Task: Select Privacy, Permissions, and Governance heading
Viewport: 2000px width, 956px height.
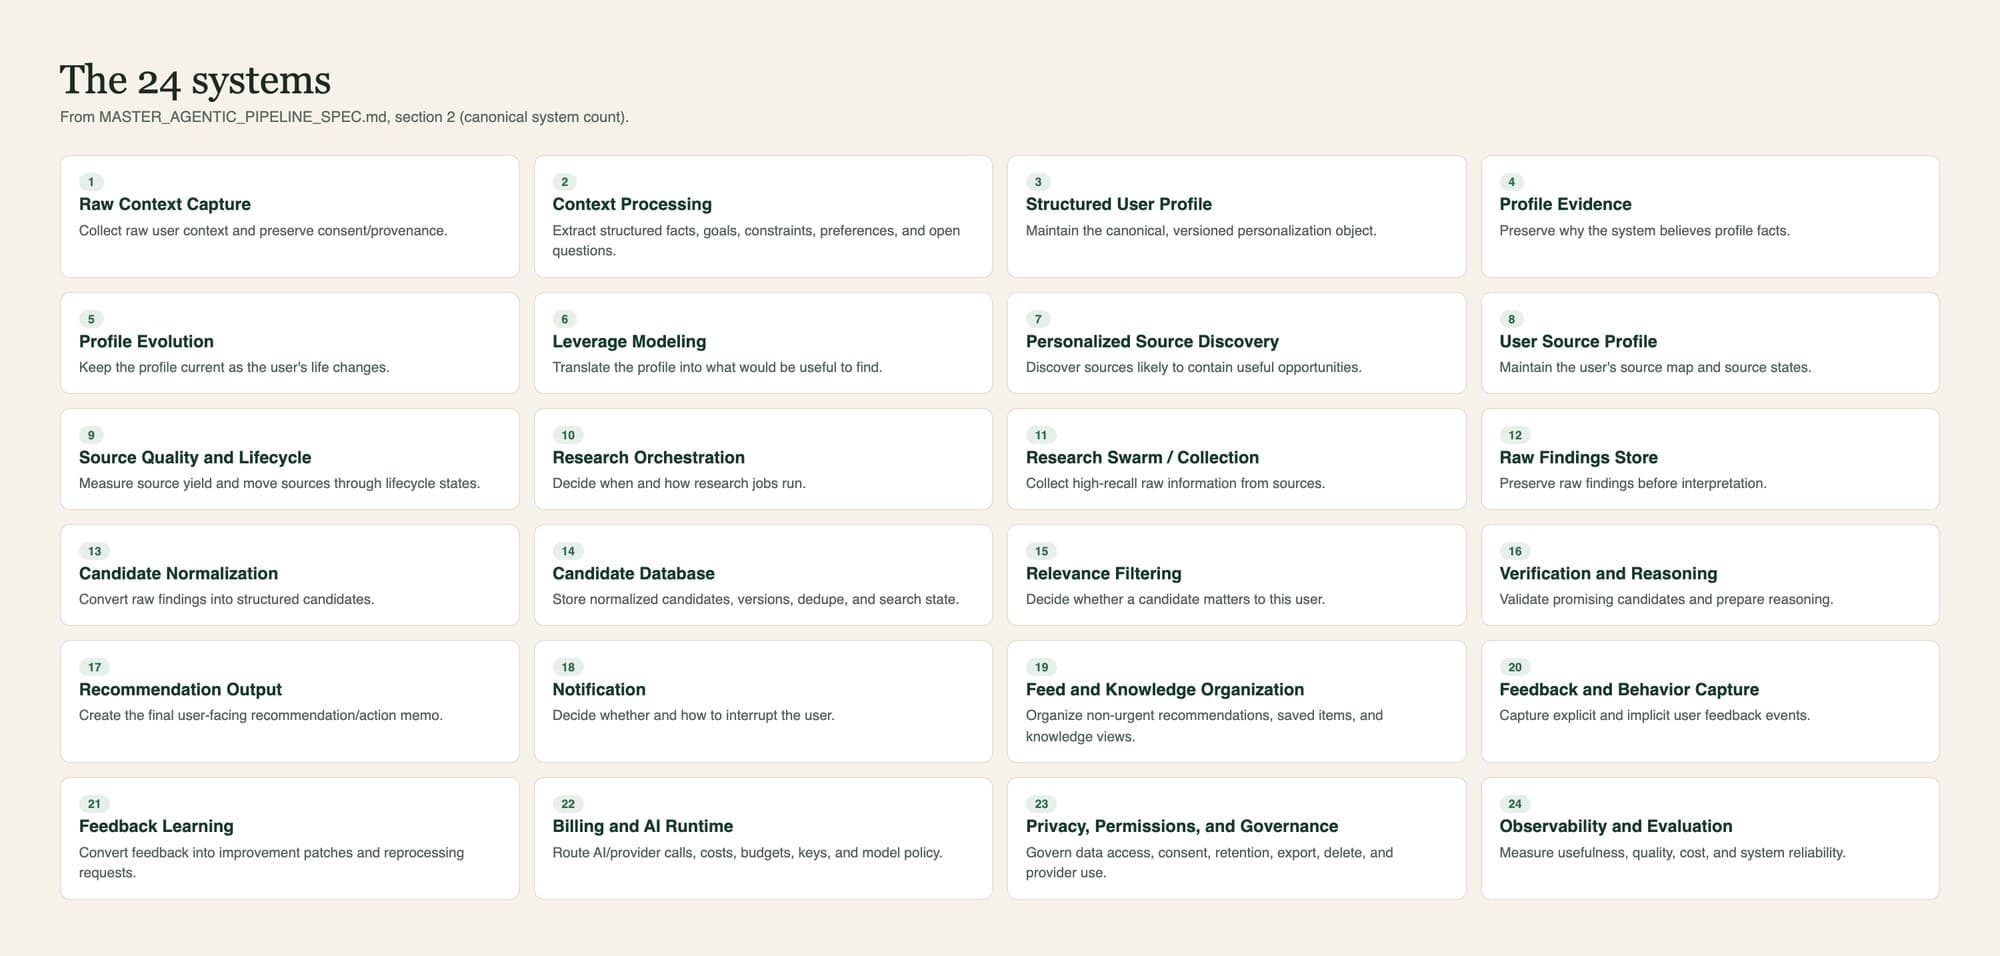Action: click(1182, 826)
